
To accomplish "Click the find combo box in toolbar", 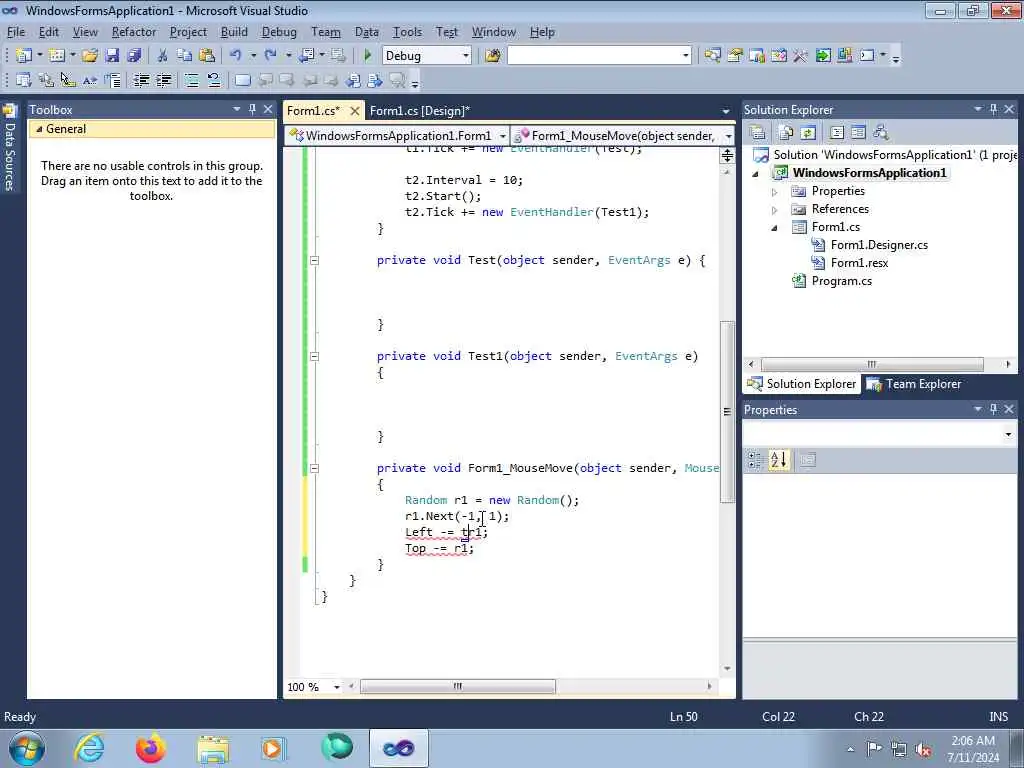I will pos(599,56).
